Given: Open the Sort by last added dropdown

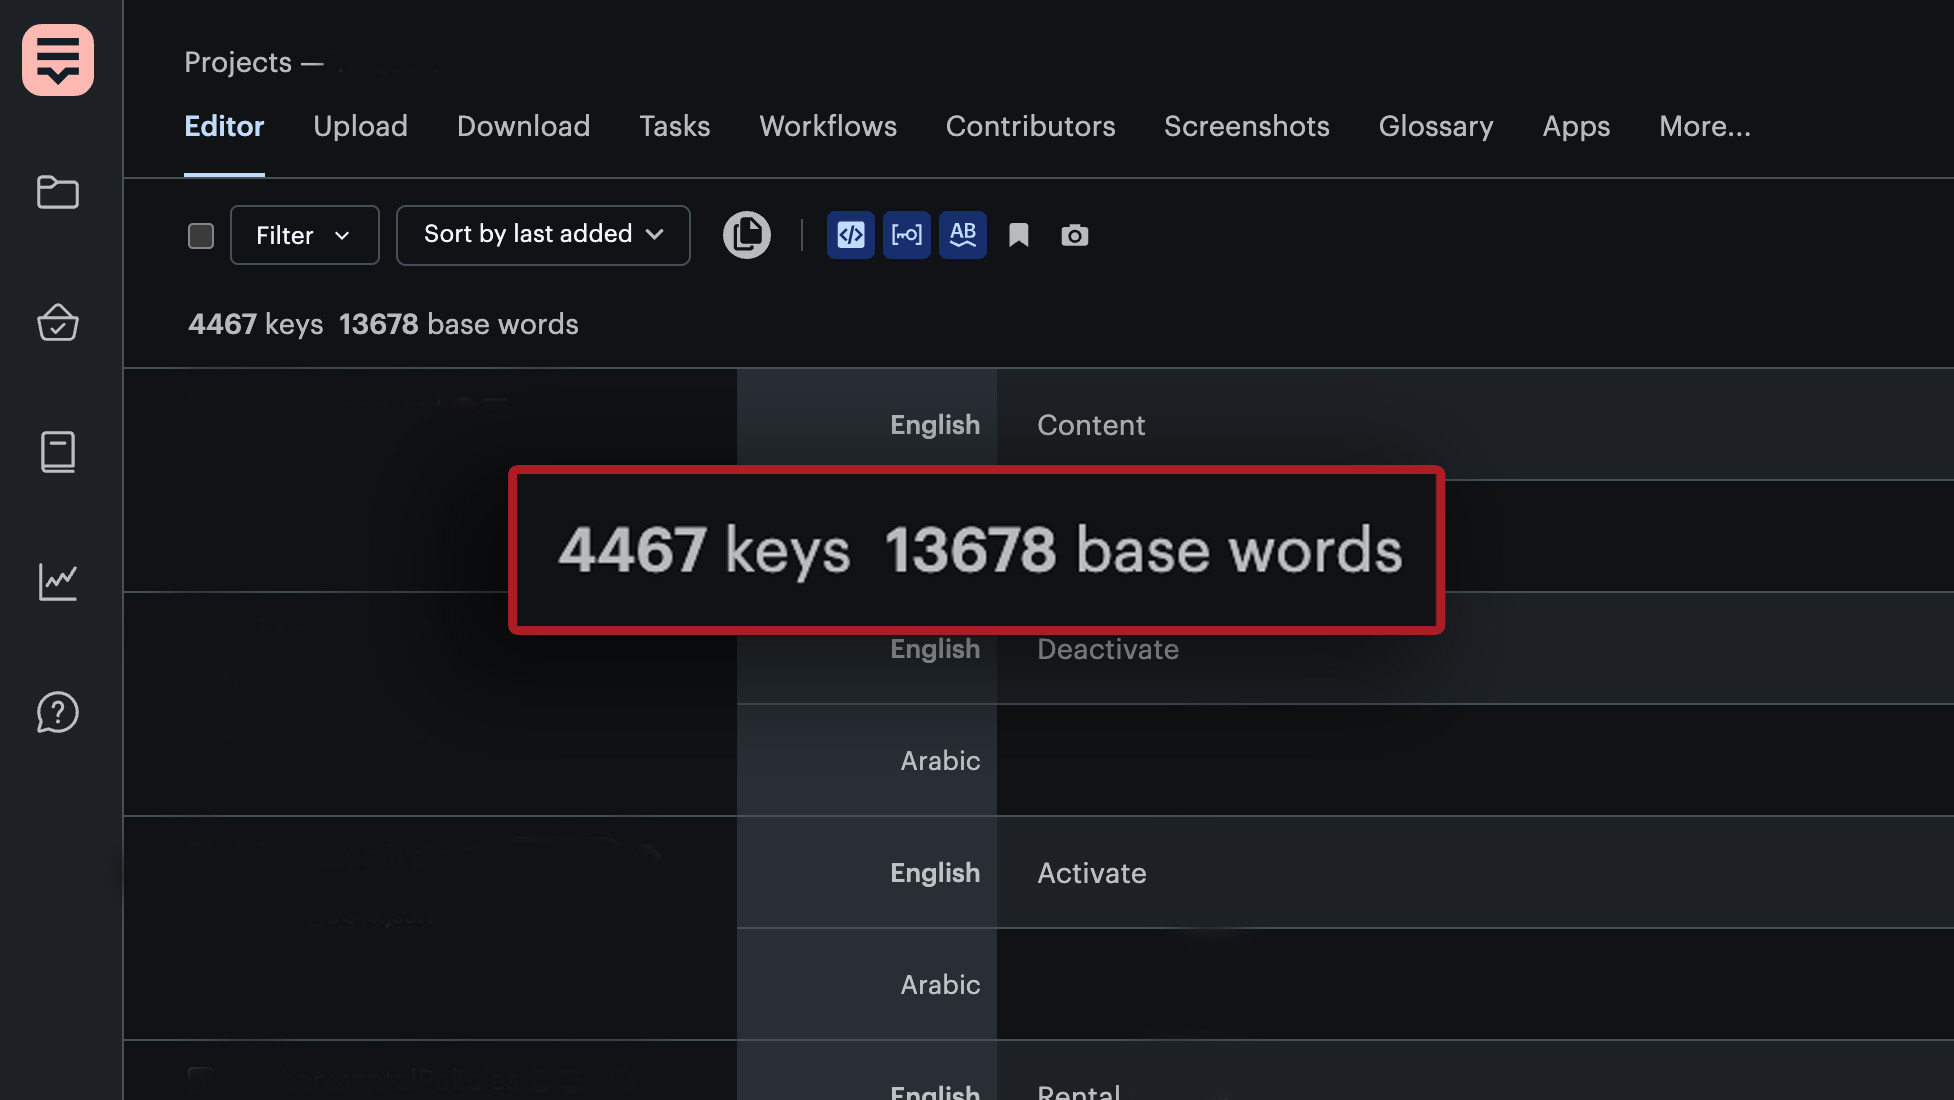Looking at the screenshot, I should [543, 235].
